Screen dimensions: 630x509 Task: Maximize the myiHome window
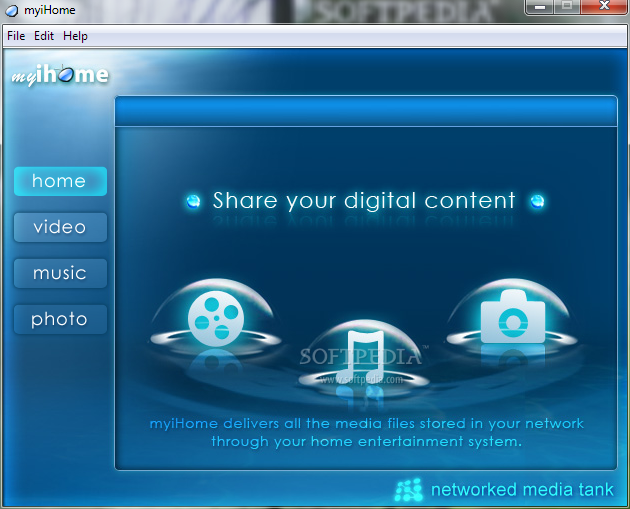(567, 6)
